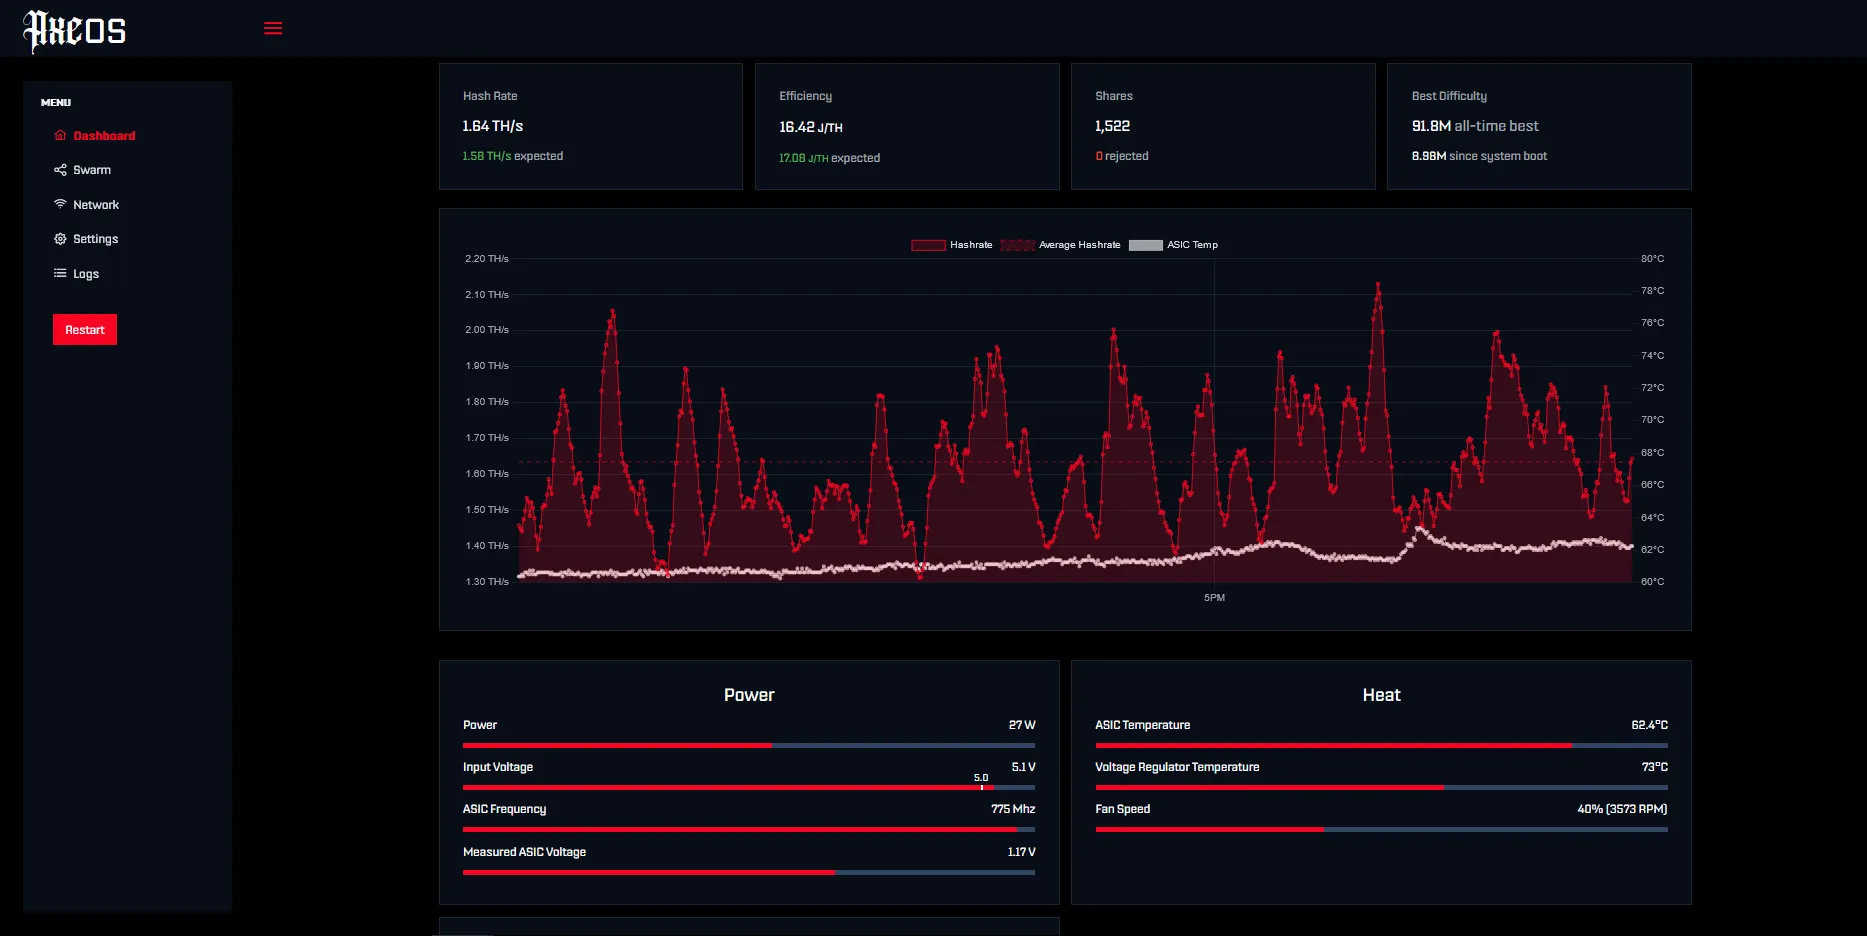The height and width of the screenshot is (936, 1867).
Task: Open the Dashboard via the home icon
Action: (60, 135)
